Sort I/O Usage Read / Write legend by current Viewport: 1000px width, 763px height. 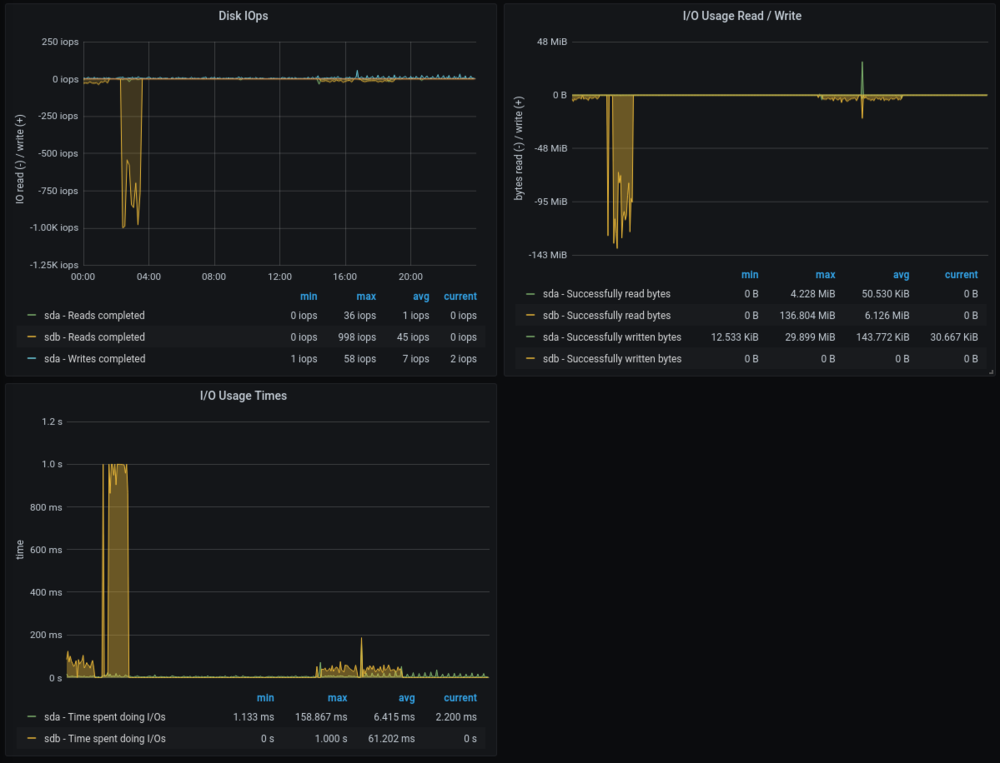point(961,275)
